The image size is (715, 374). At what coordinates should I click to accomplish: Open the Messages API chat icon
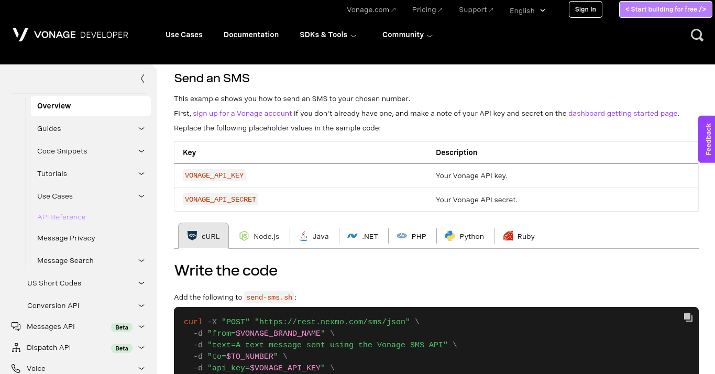click(16, 327)
